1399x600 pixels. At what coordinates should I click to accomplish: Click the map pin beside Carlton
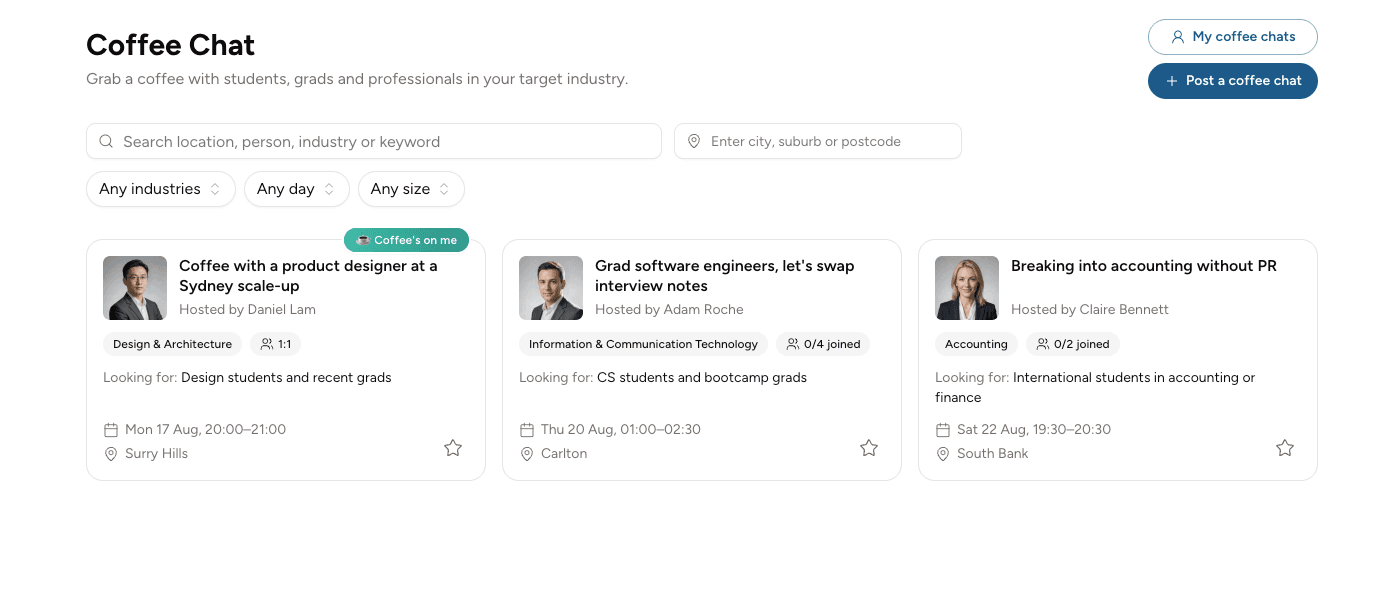(527, 454)
